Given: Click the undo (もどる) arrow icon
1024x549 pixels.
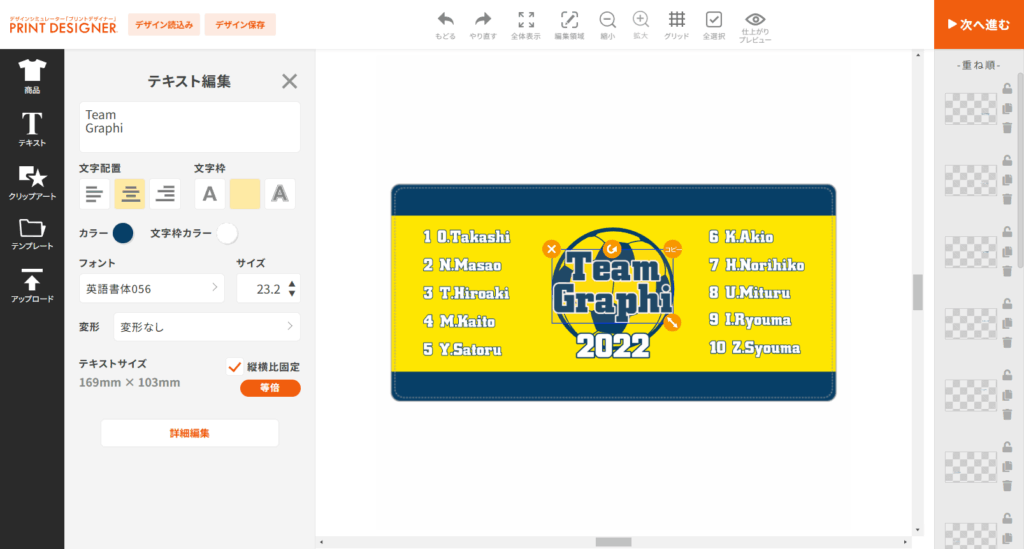Looking at the screenshot, I should pyautogui.click(x=445, y=19).
